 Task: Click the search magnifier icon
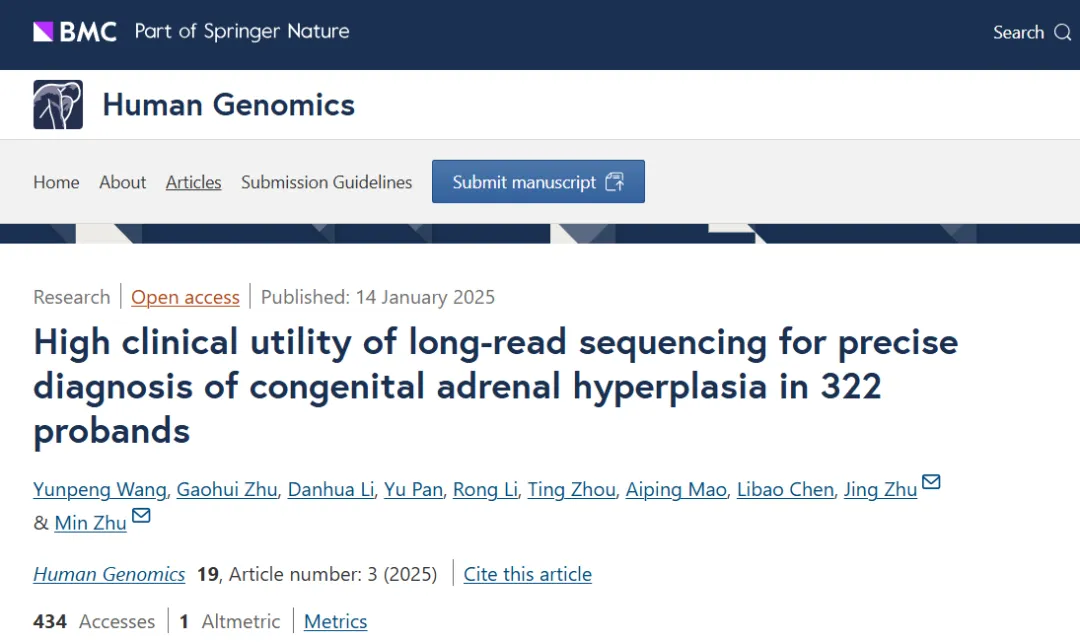click(x=1062, y=33)
